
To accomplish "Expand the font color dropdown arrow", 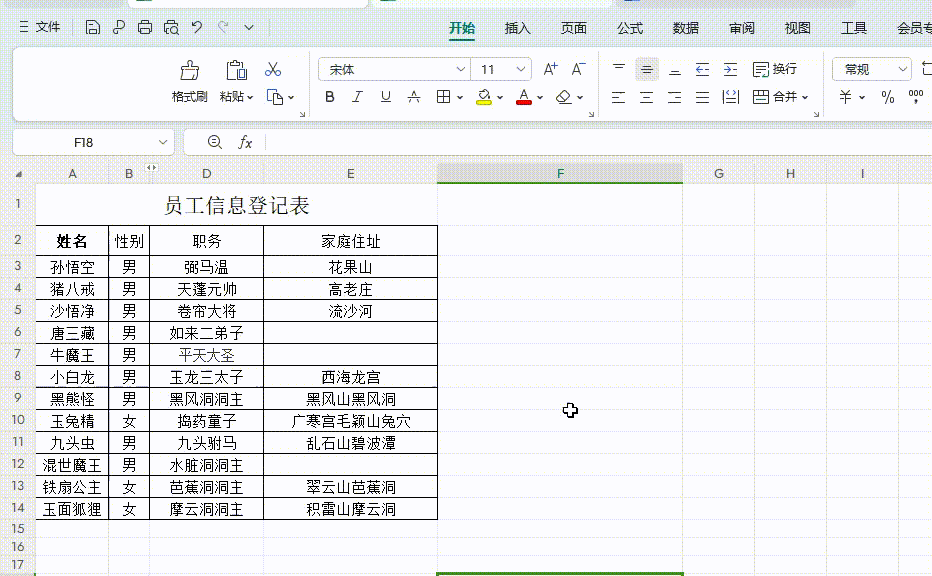I will point(540,97).
